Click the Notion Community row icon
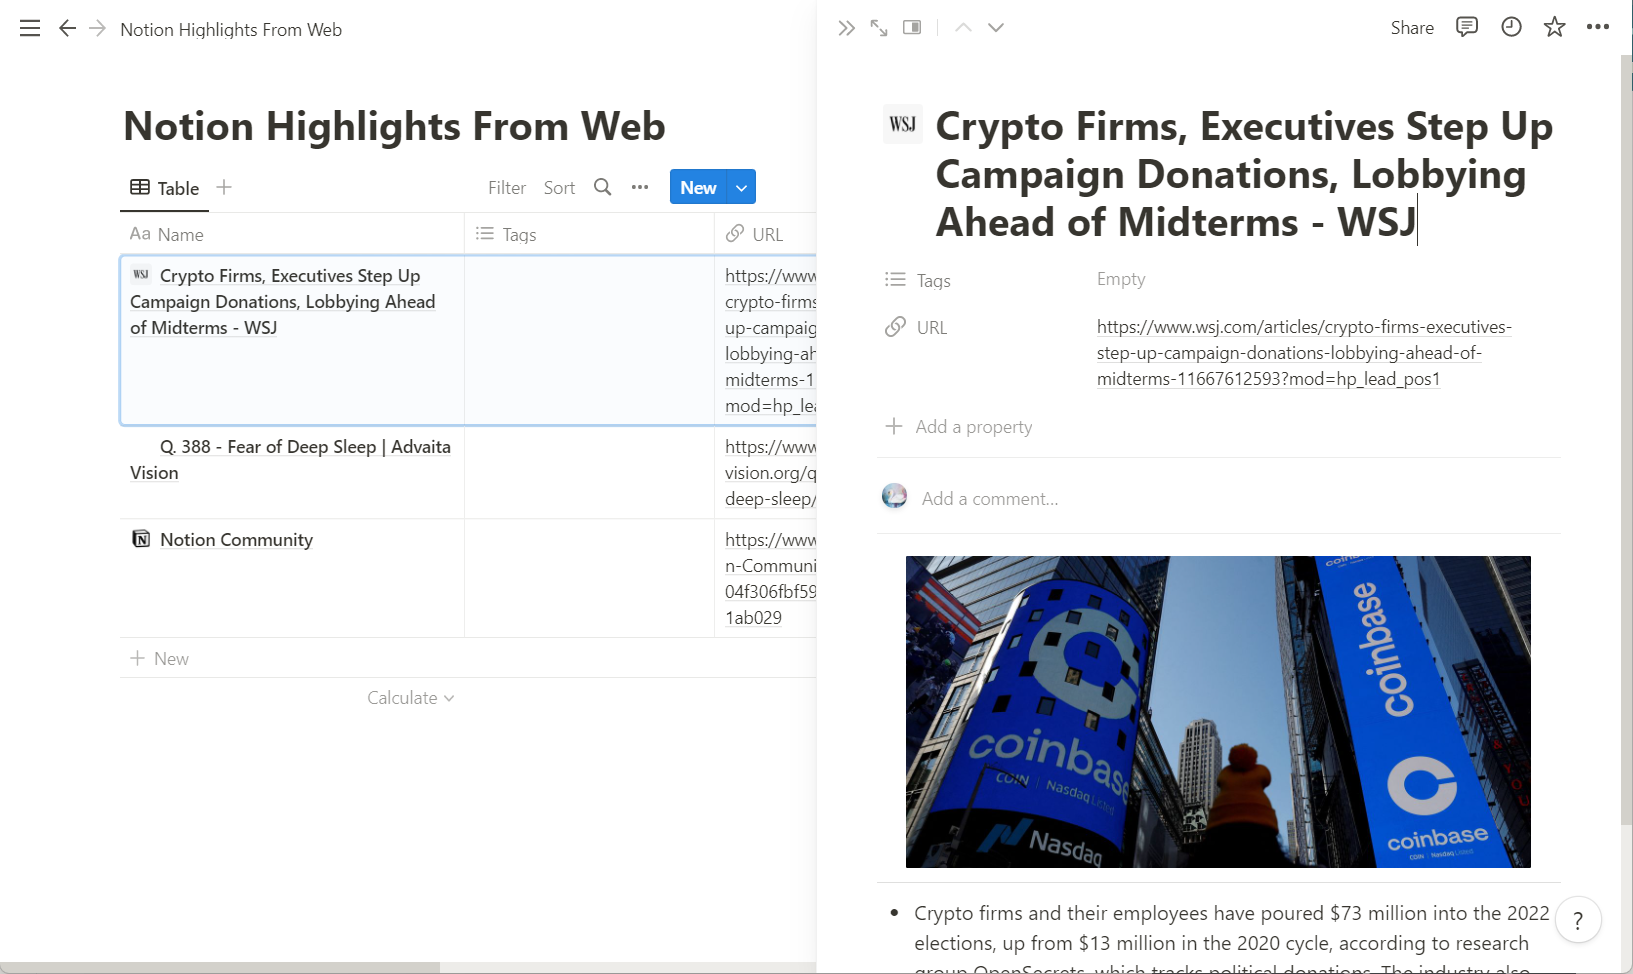Viewport: 1633px width, 974px height. click(x=141, y=539)
